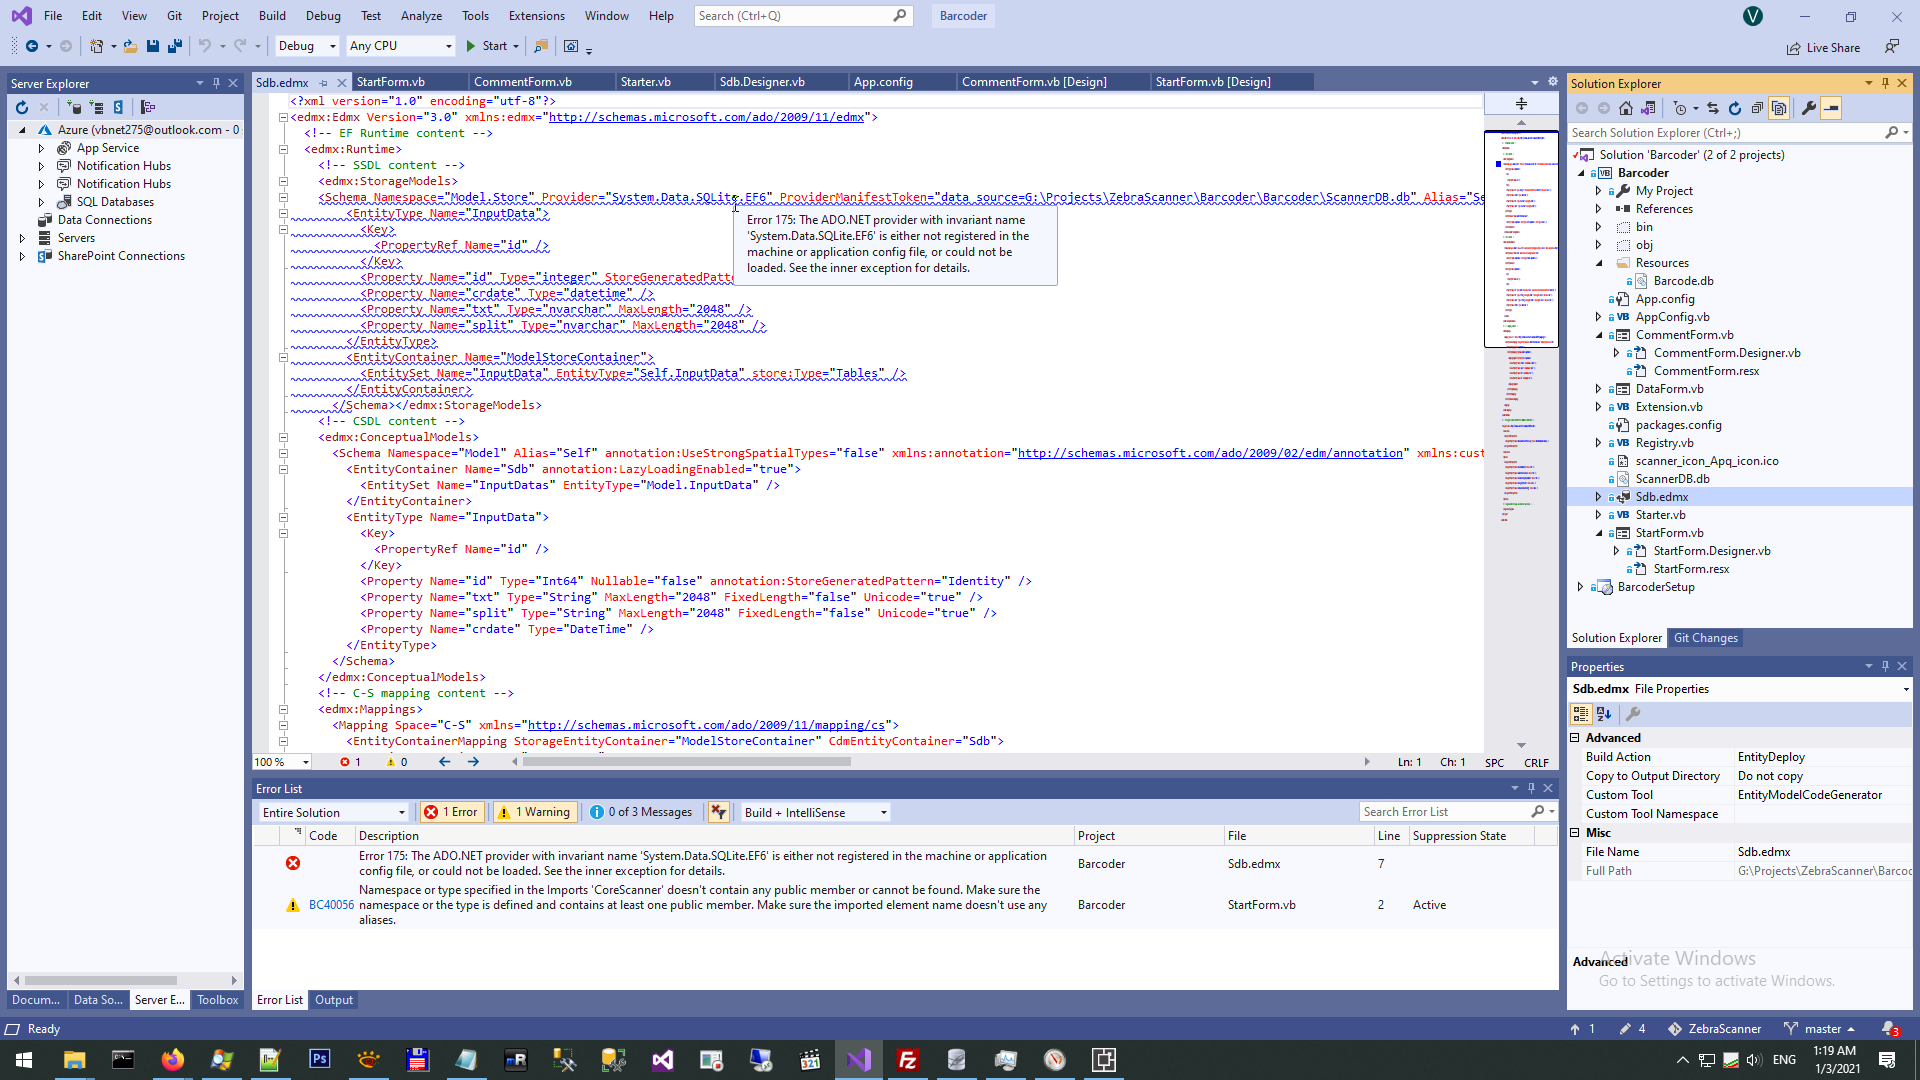Click Solution Explorer Home icon
Screen dimensions: 1920x1080
pos(1626,108)
